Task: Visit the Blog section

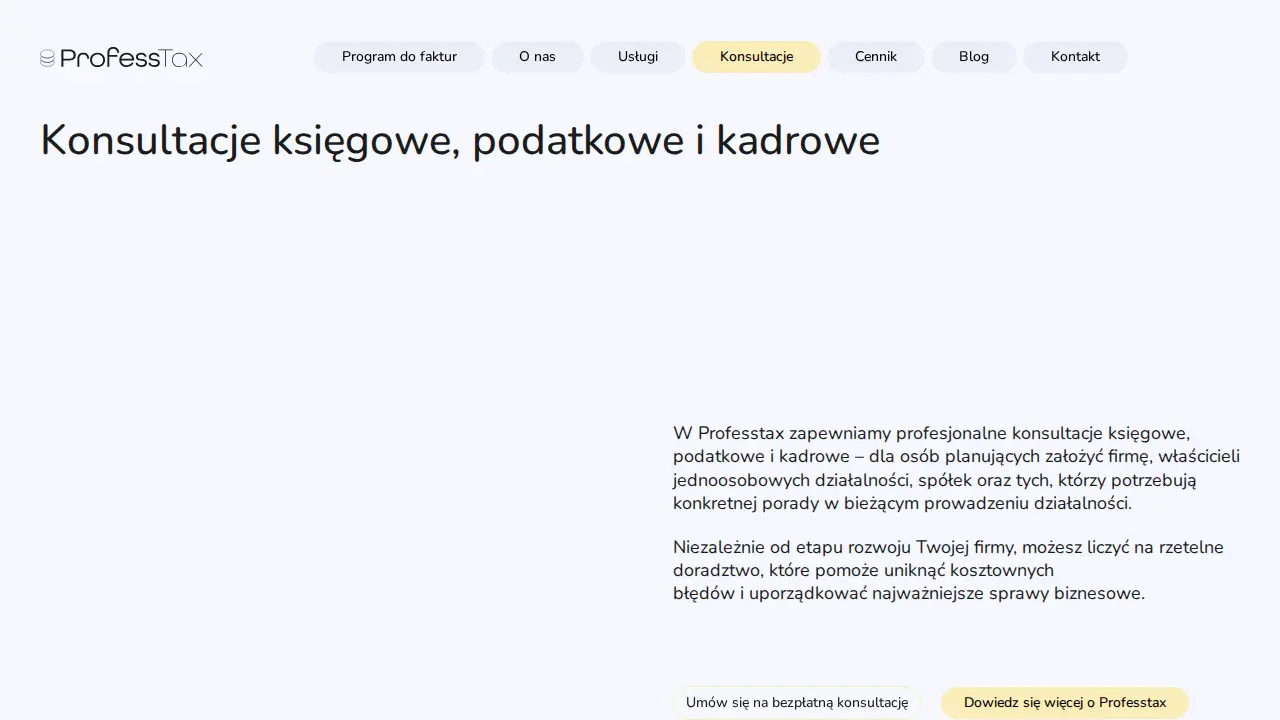Action: click(974, 57)
